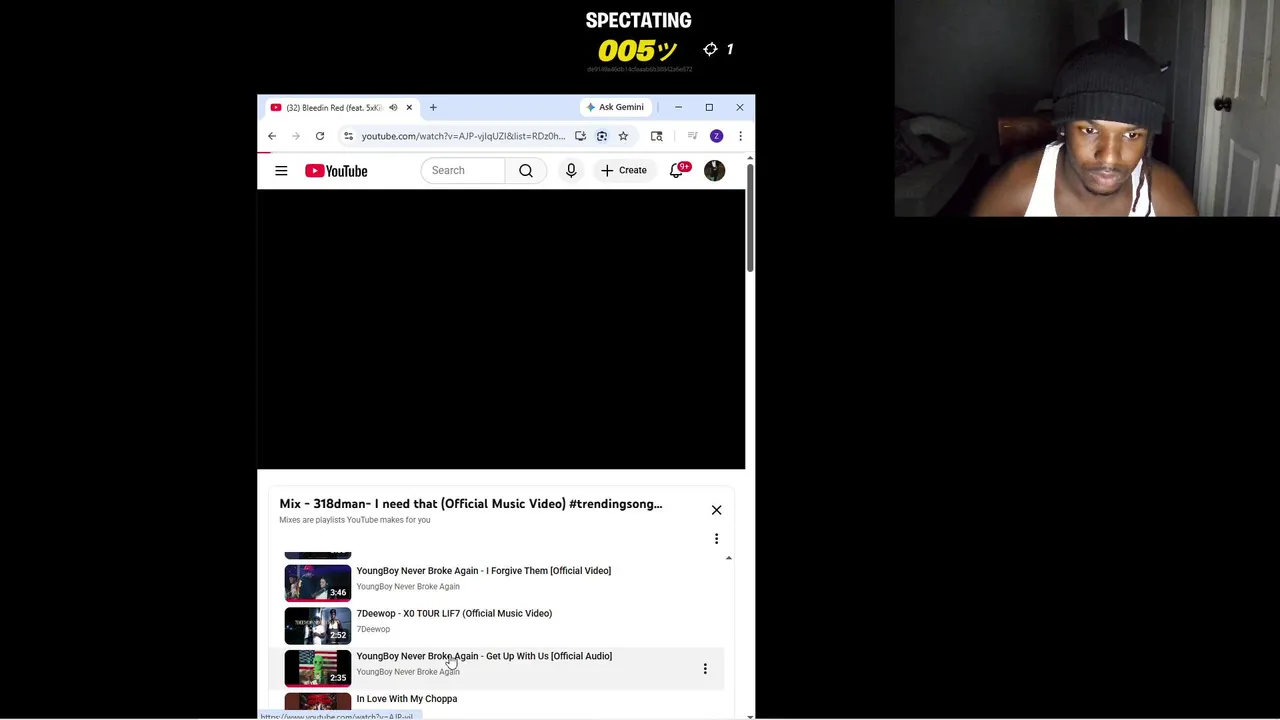Start voice search with microphone icon
1280x720 pixels.
coord(571,171)
